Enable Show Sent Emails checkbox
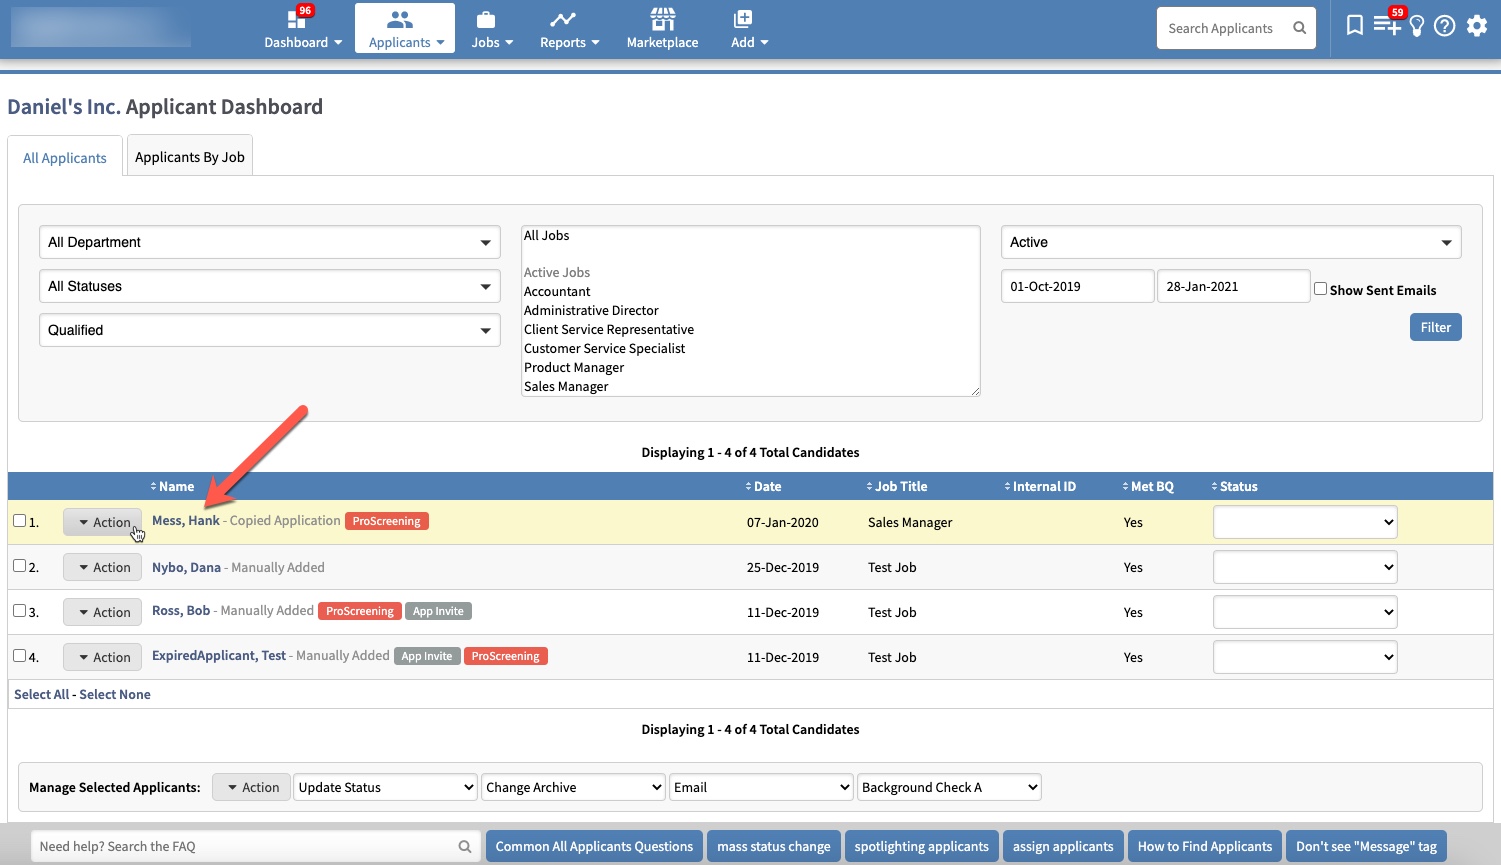This screenshot has height=865, width=1501. tap(1320, 289)
